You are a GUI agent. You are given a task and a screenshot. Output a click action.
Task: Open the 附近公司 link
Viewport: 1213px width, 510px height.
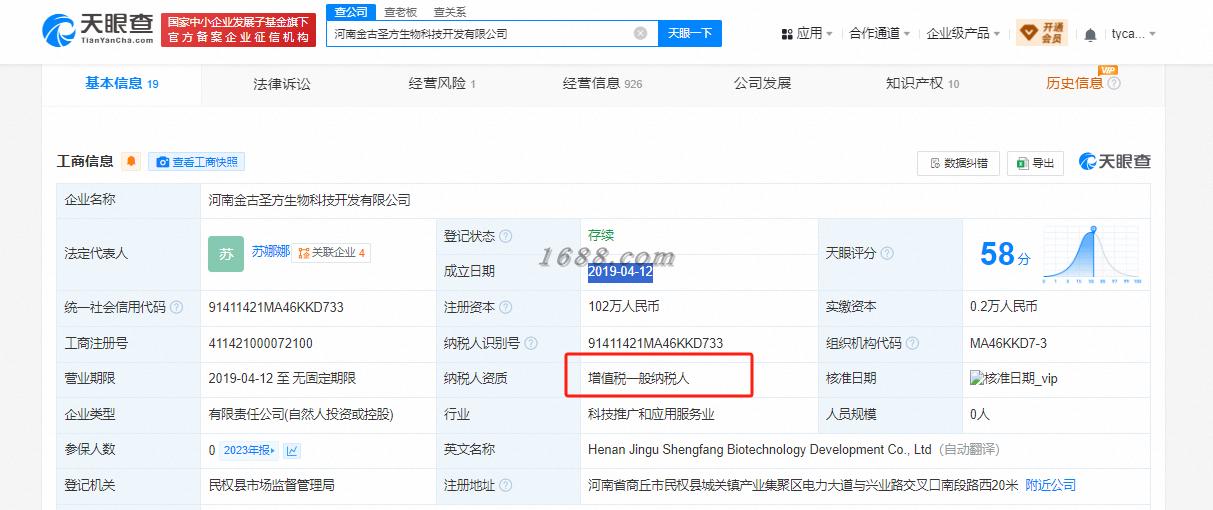click(x=1051, y=485)
